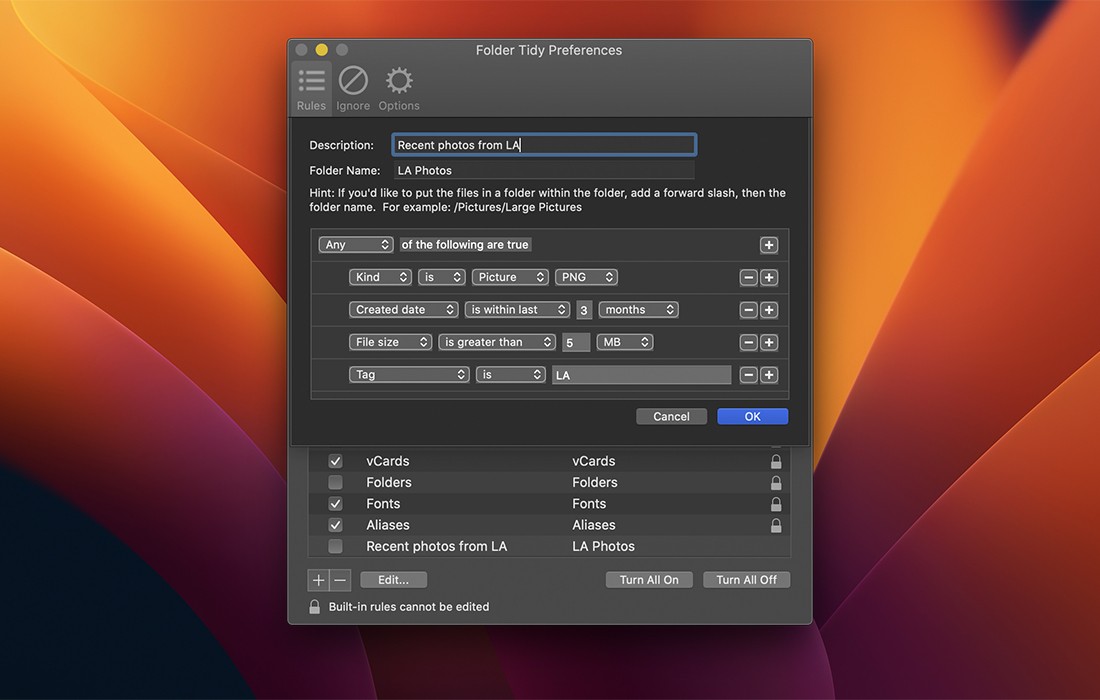Click the add rule plus button below list
The width and height of the screenshot is (1100, 700).
click(318, 580)
